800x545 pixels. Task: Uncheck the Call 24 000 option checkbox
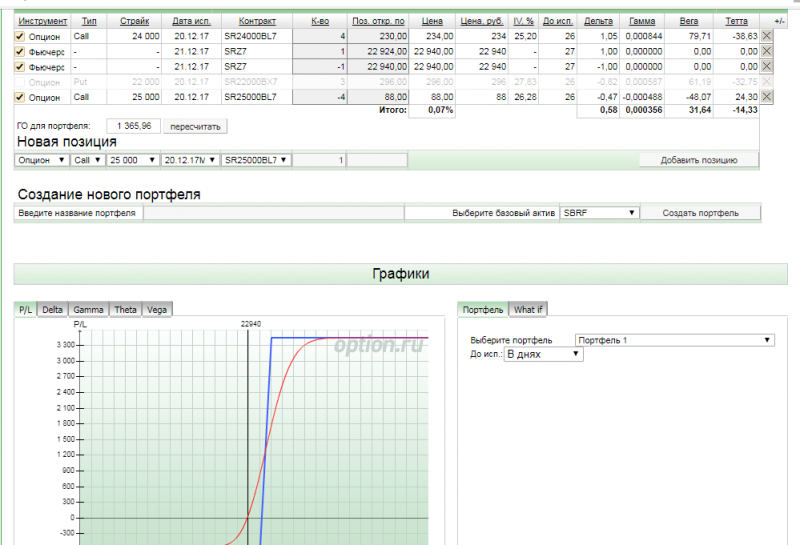click(20, 35)
